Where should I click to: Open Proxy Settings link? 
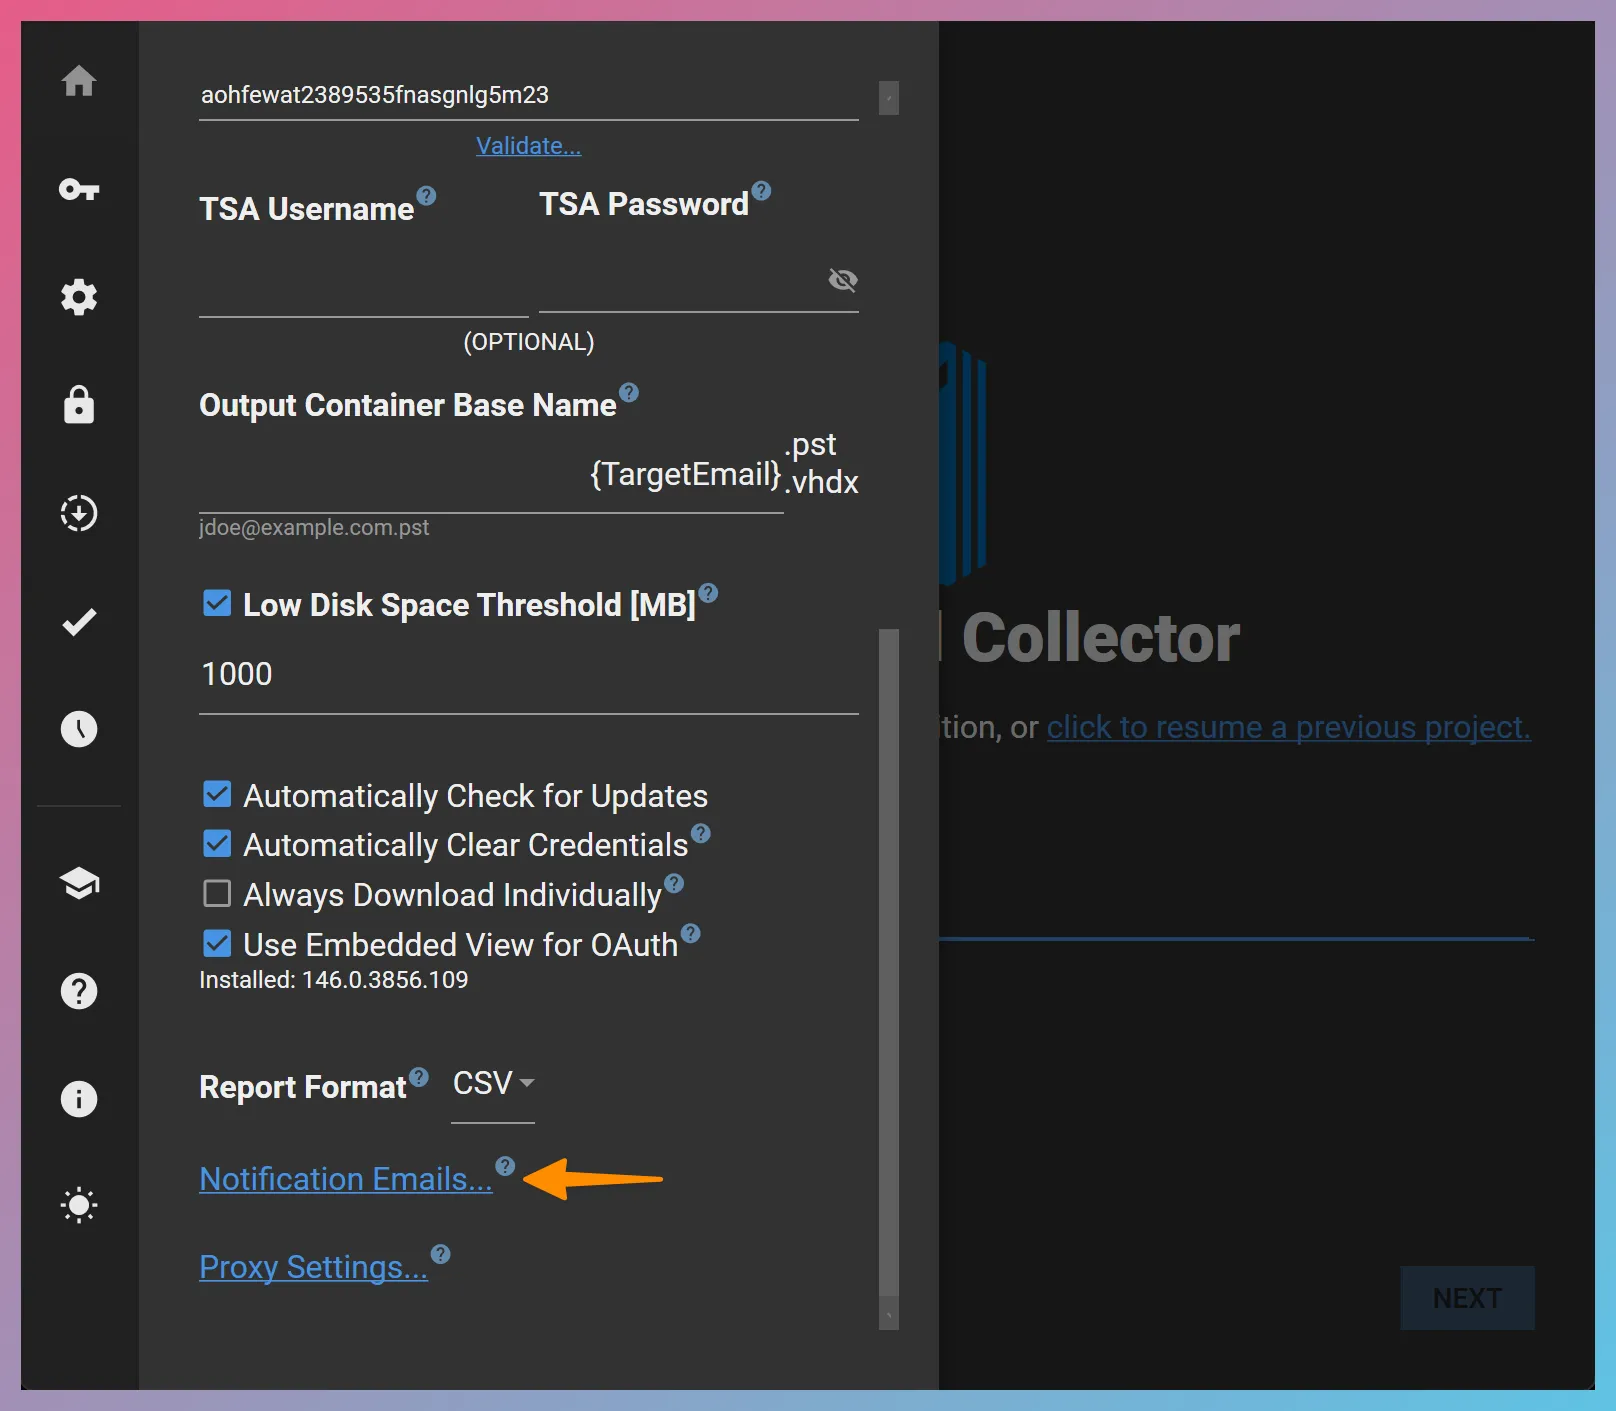(x=313, y=1267)
